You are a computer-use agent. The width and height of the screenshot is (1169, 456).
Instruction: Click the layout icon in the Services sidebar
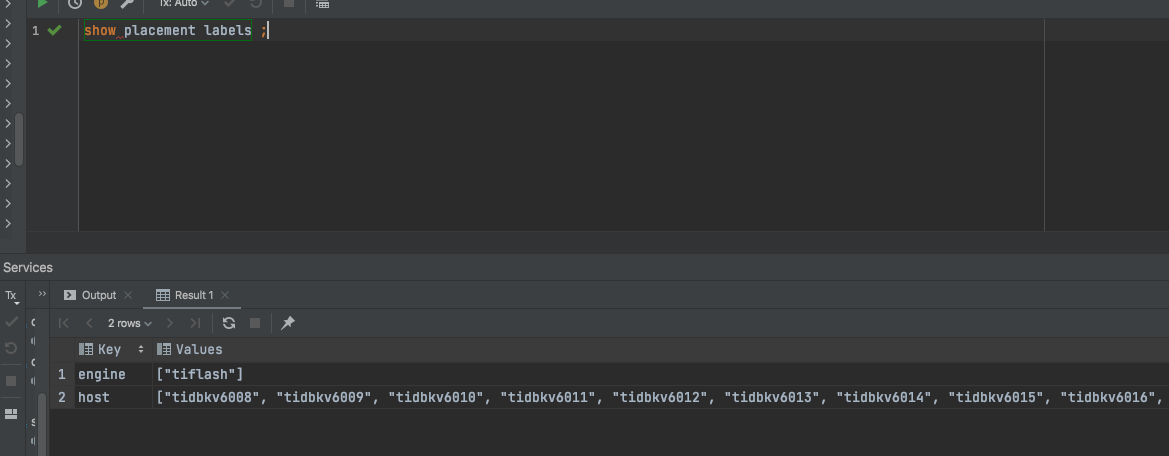[11, 414]
